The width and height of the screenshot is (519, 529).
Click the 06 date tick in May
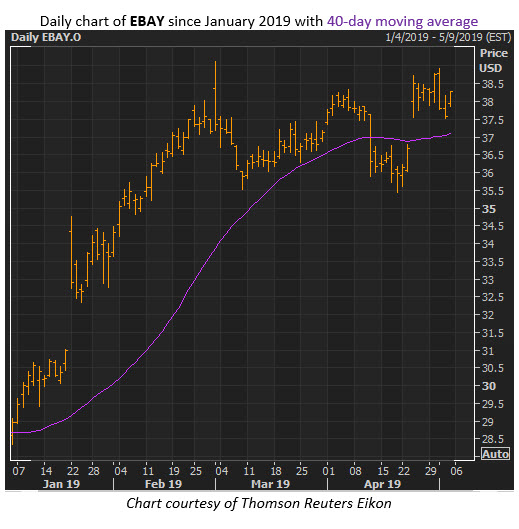point(456,471)
